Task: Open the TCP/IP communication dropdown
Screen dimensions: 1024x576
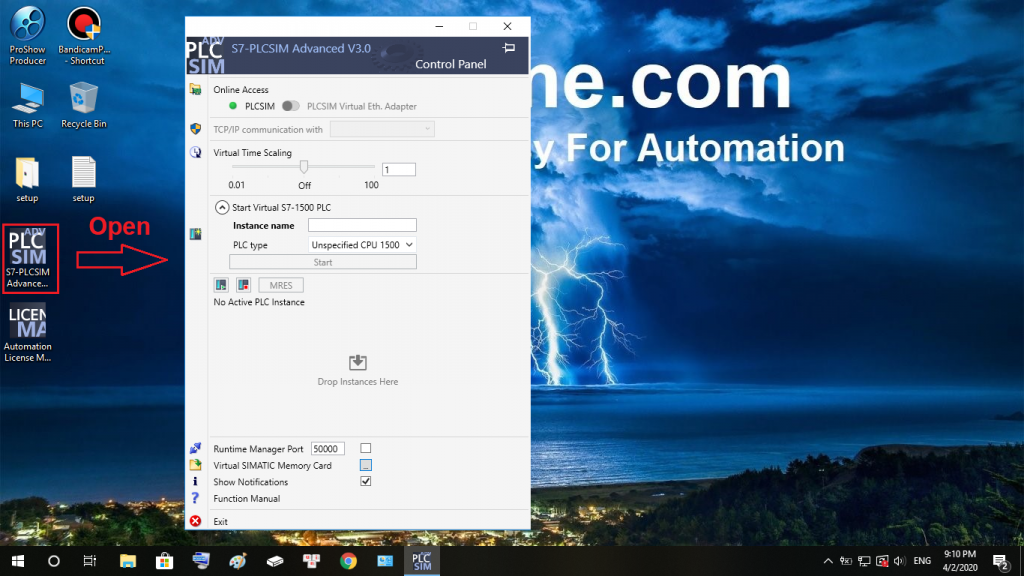Action: click(x=382, y=129)
